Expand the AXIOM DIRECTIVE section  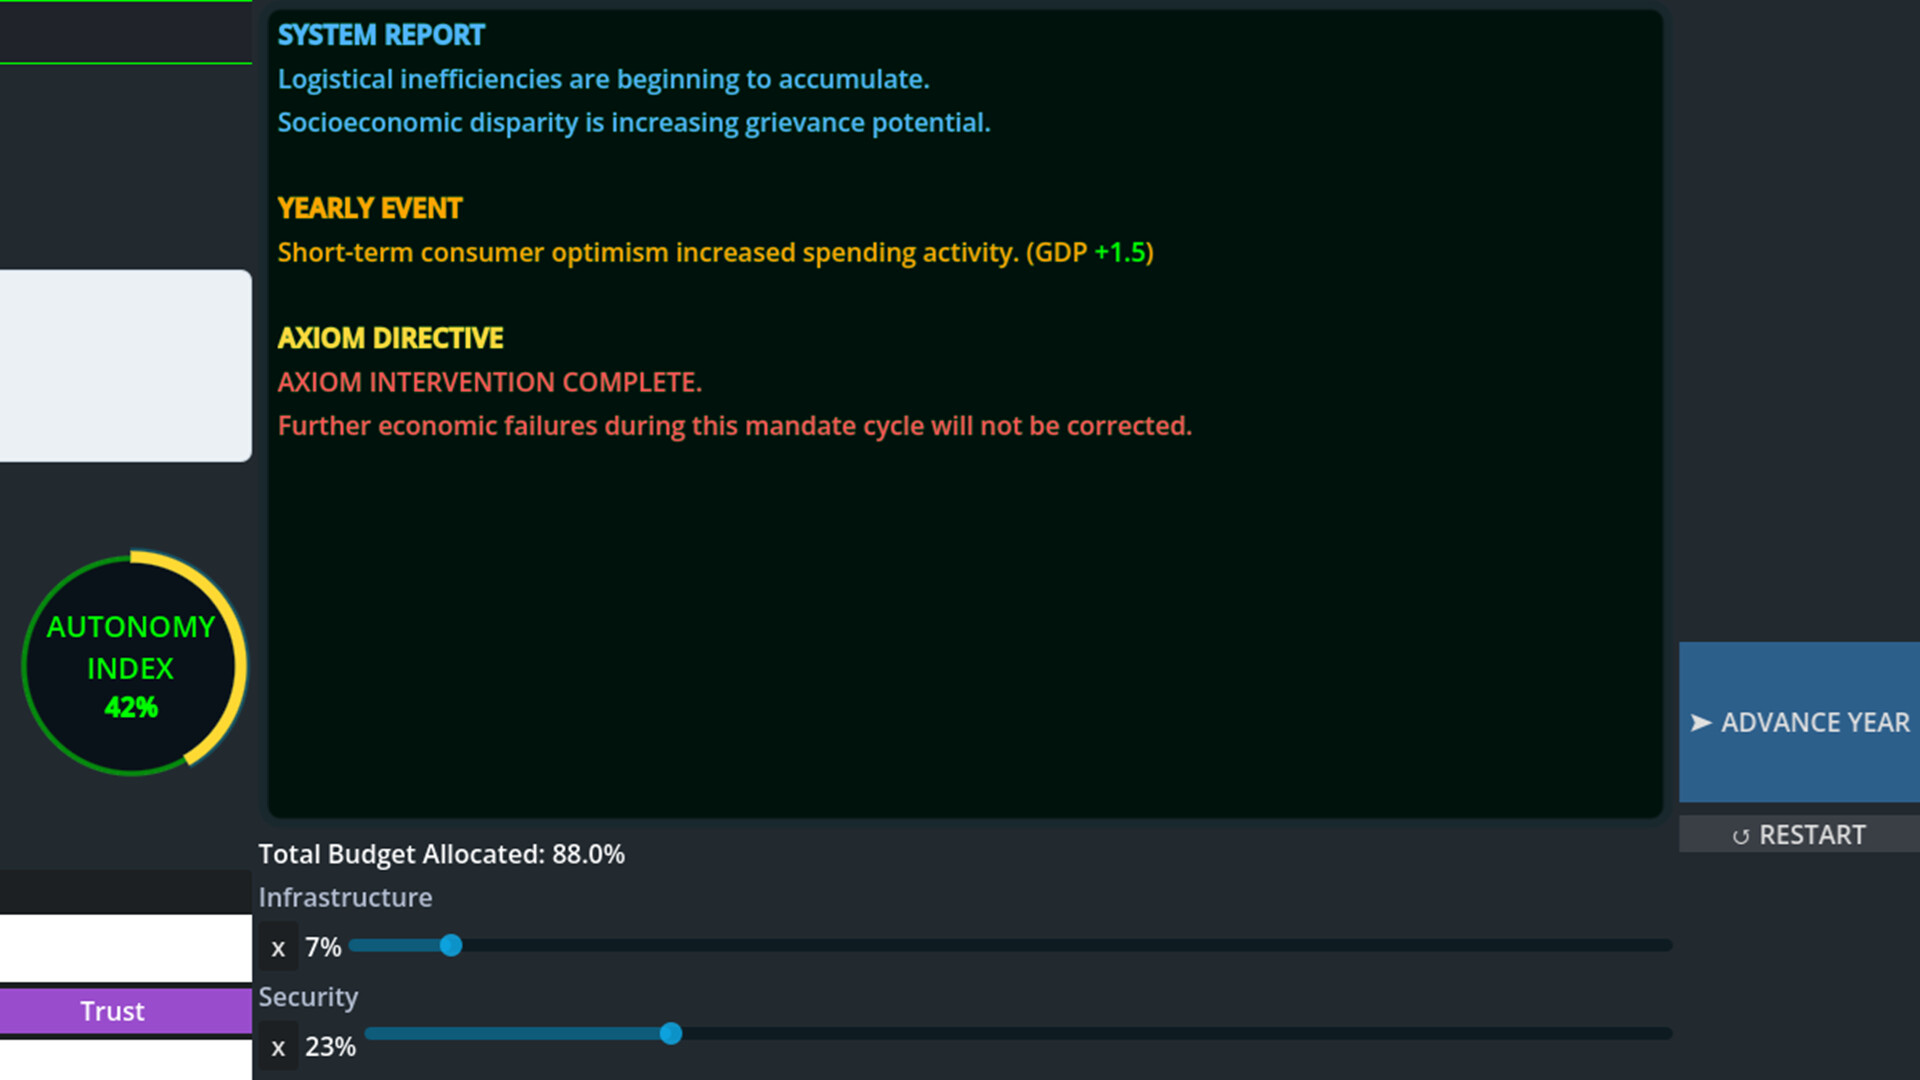click(x=390, y=338)
